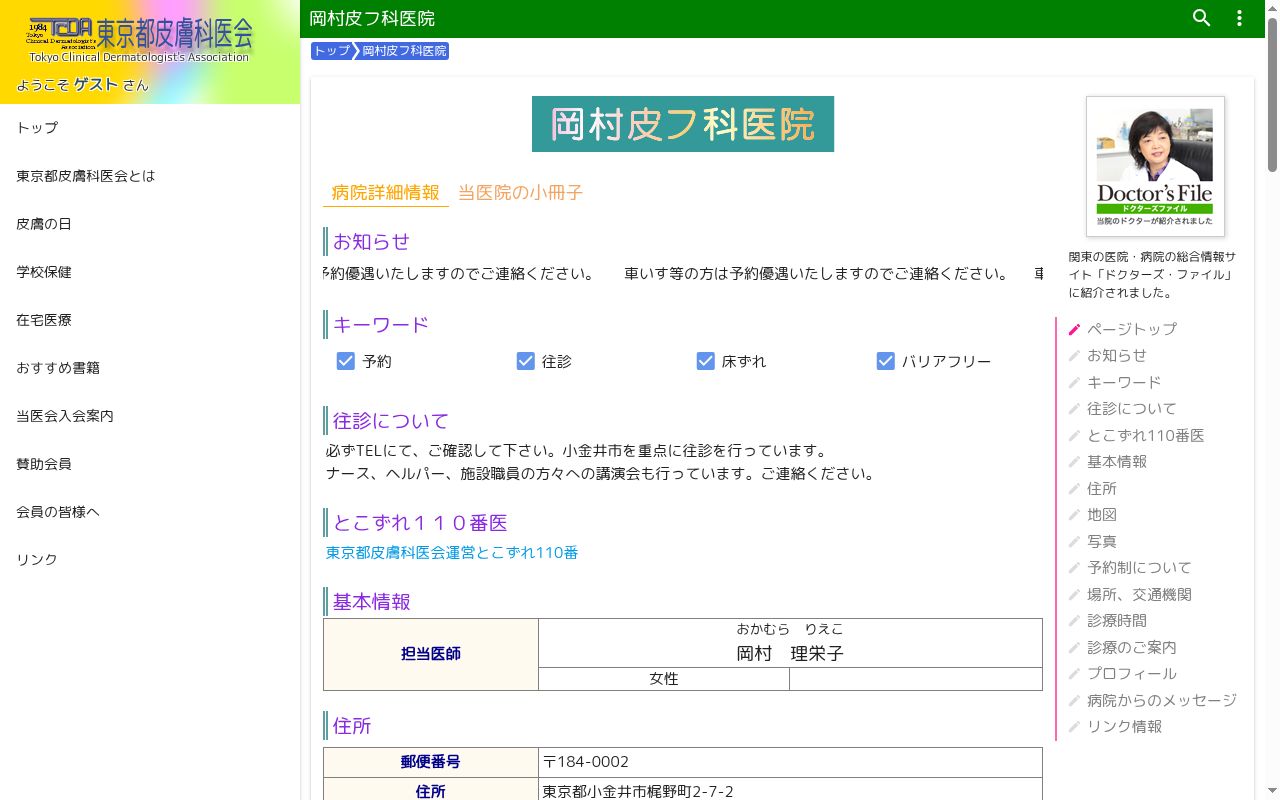Open 賛助会員 menu item
Image resolution: width=1280 pixels, height=800 pixels.
pyautogui.click(x=150, y=464)
